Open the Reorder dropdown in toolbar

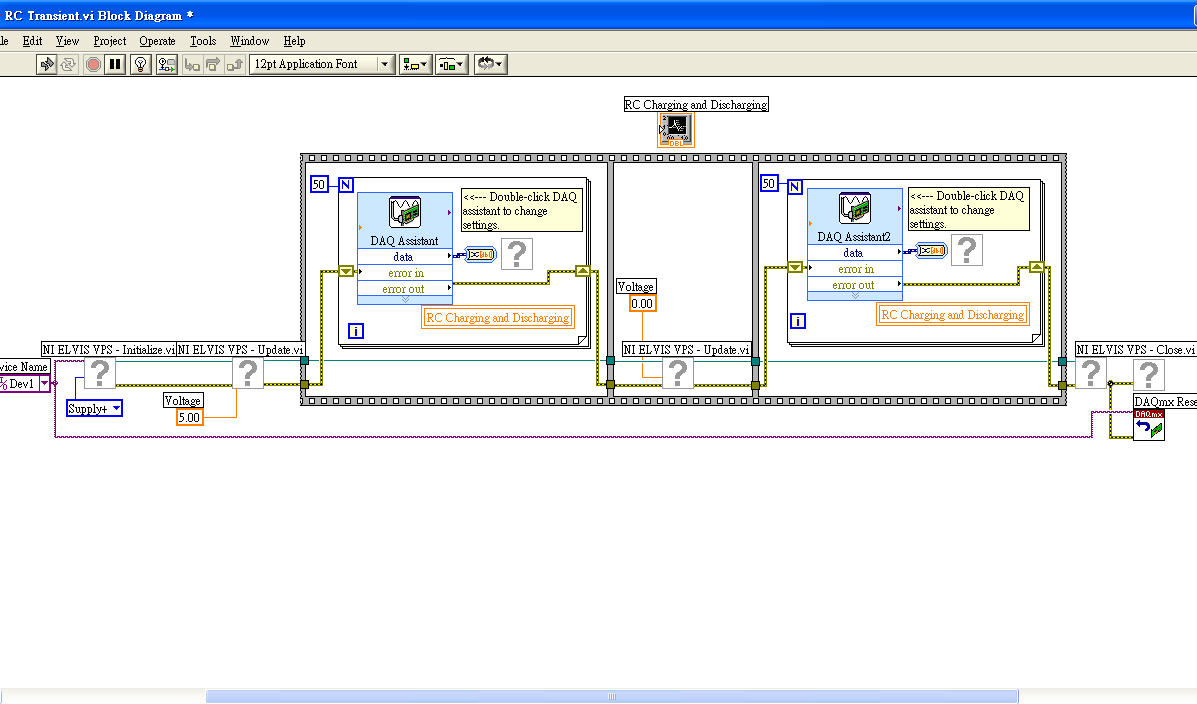tap(490, 64)
